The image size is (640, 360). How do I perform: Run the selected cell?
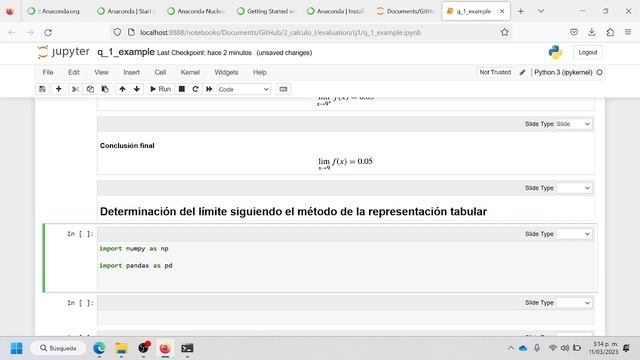[160, 89]
